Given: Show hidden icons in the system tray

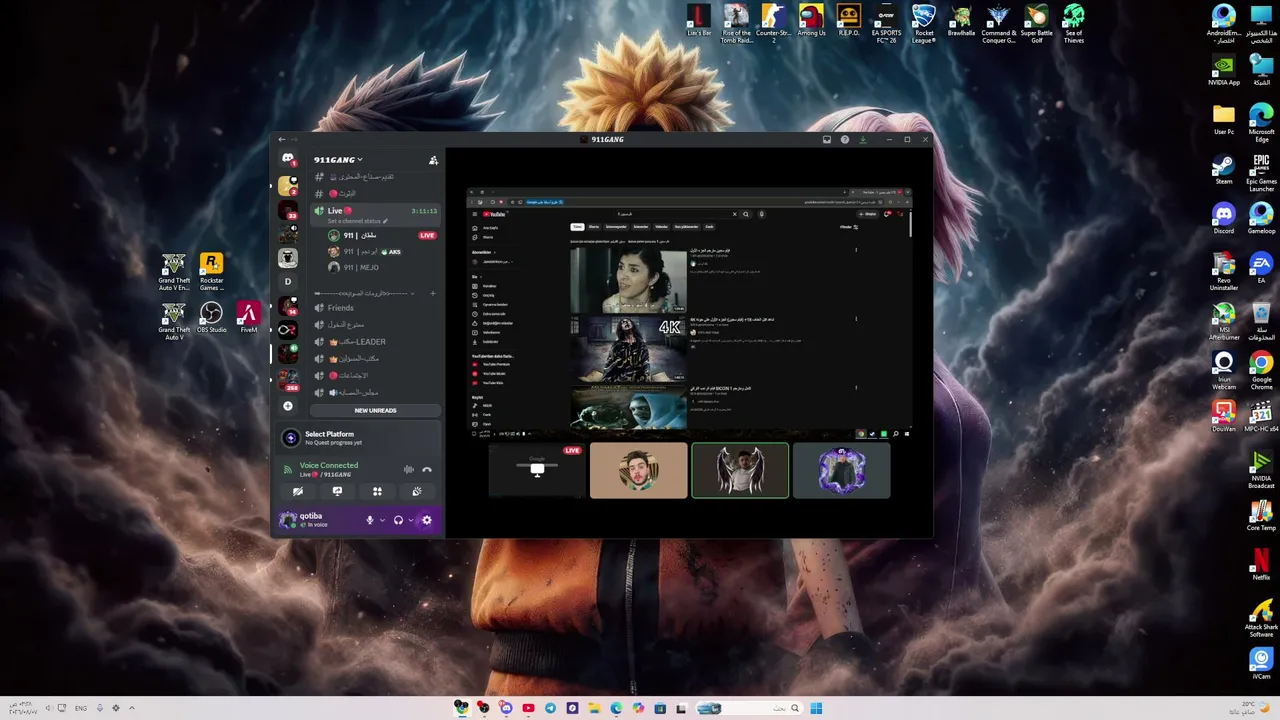Looking at the screenshot, I should 131,708.
